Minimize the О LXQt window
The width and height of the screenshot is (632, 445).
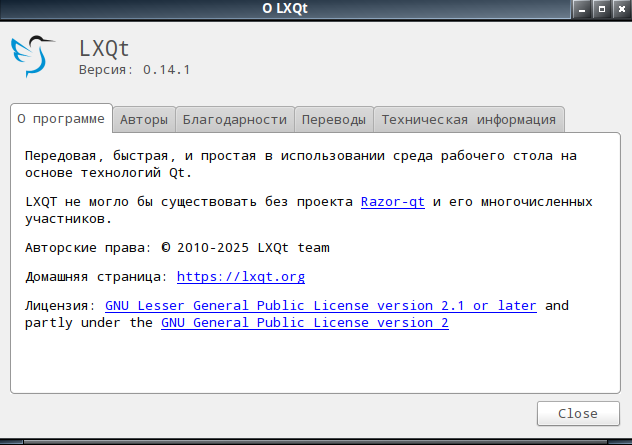click(582, 9)
